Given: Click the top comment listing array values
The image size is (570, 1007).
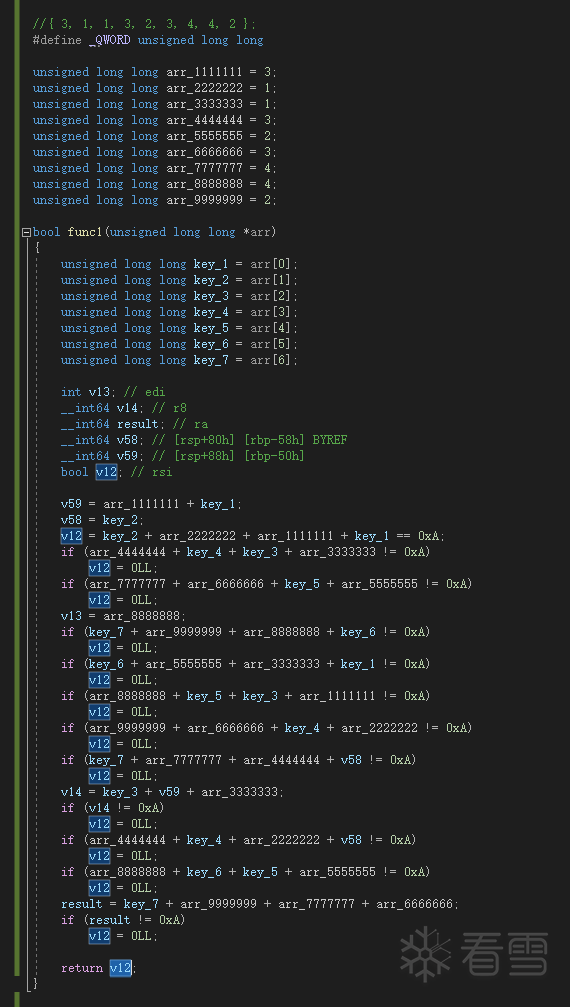Looking at the screenshot, I should pyautogui.click(x=144, y=24).
